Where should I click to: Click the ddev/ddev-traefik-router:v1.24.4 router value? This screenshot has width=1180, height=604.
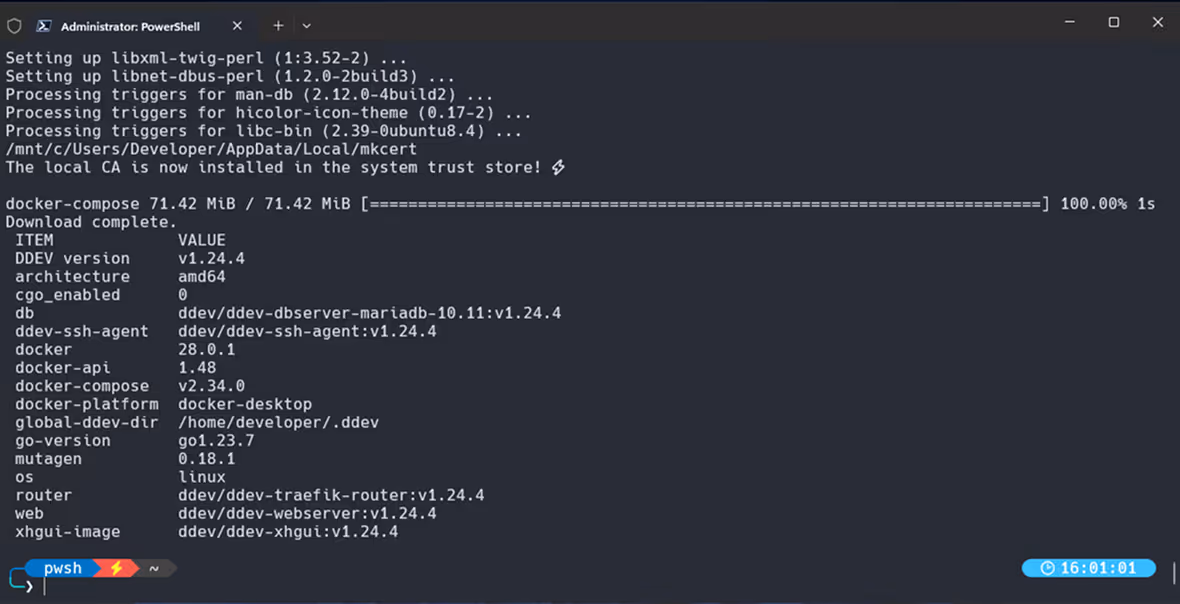(x=331, y=495)
